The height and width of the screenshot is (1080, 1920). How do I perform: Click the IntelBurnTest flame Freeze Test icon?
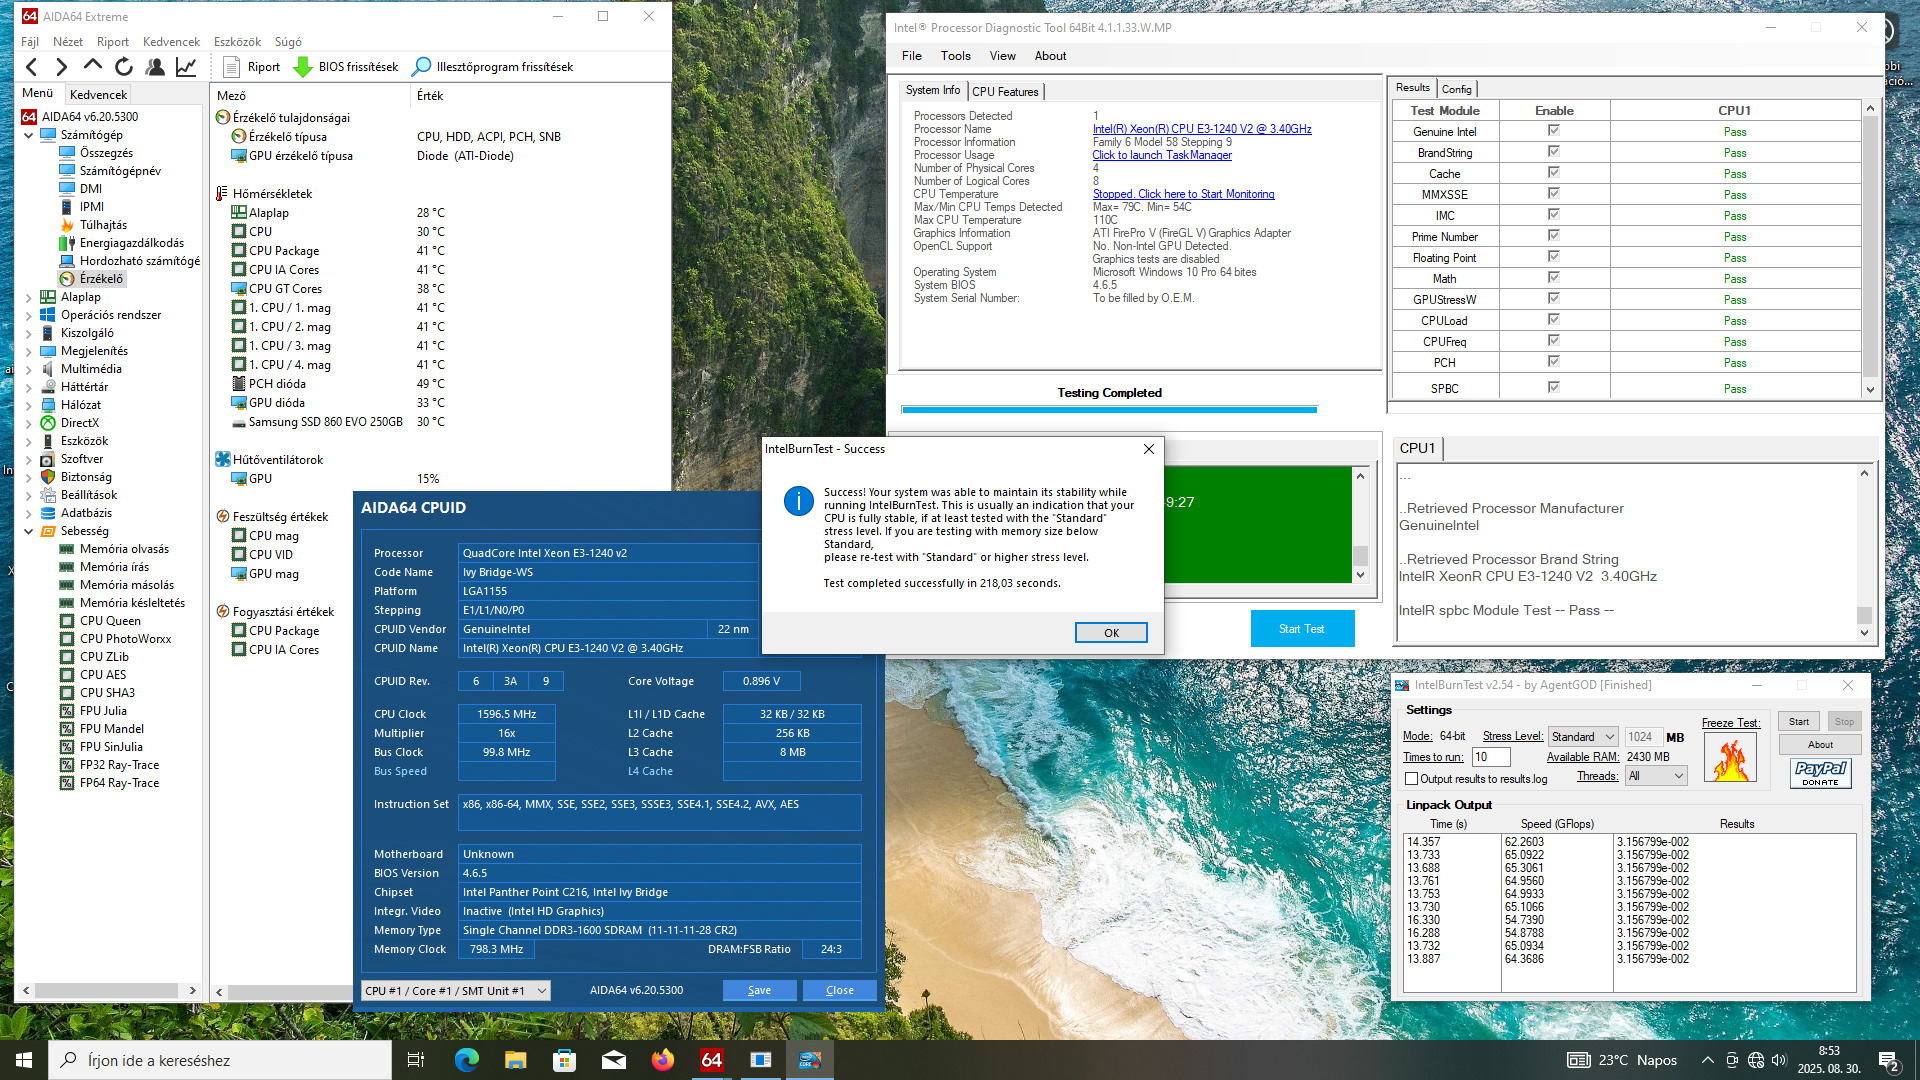click(x=1730, y=758)
